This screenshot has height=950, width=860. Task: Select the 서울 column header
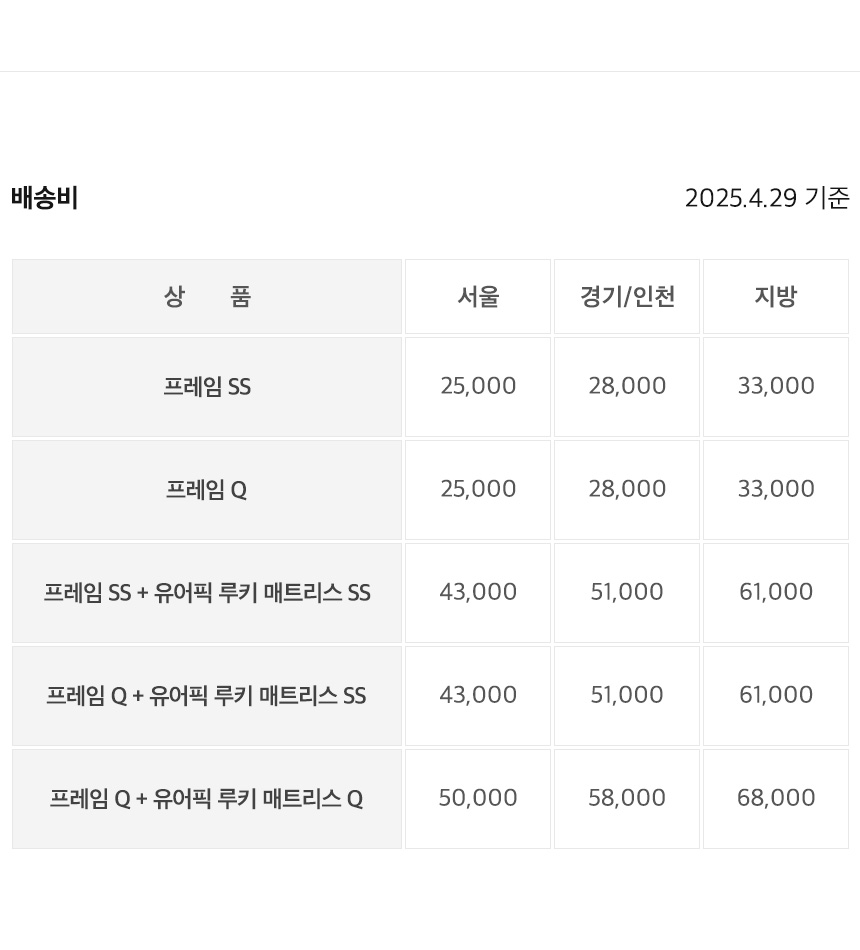click(478, 297)
